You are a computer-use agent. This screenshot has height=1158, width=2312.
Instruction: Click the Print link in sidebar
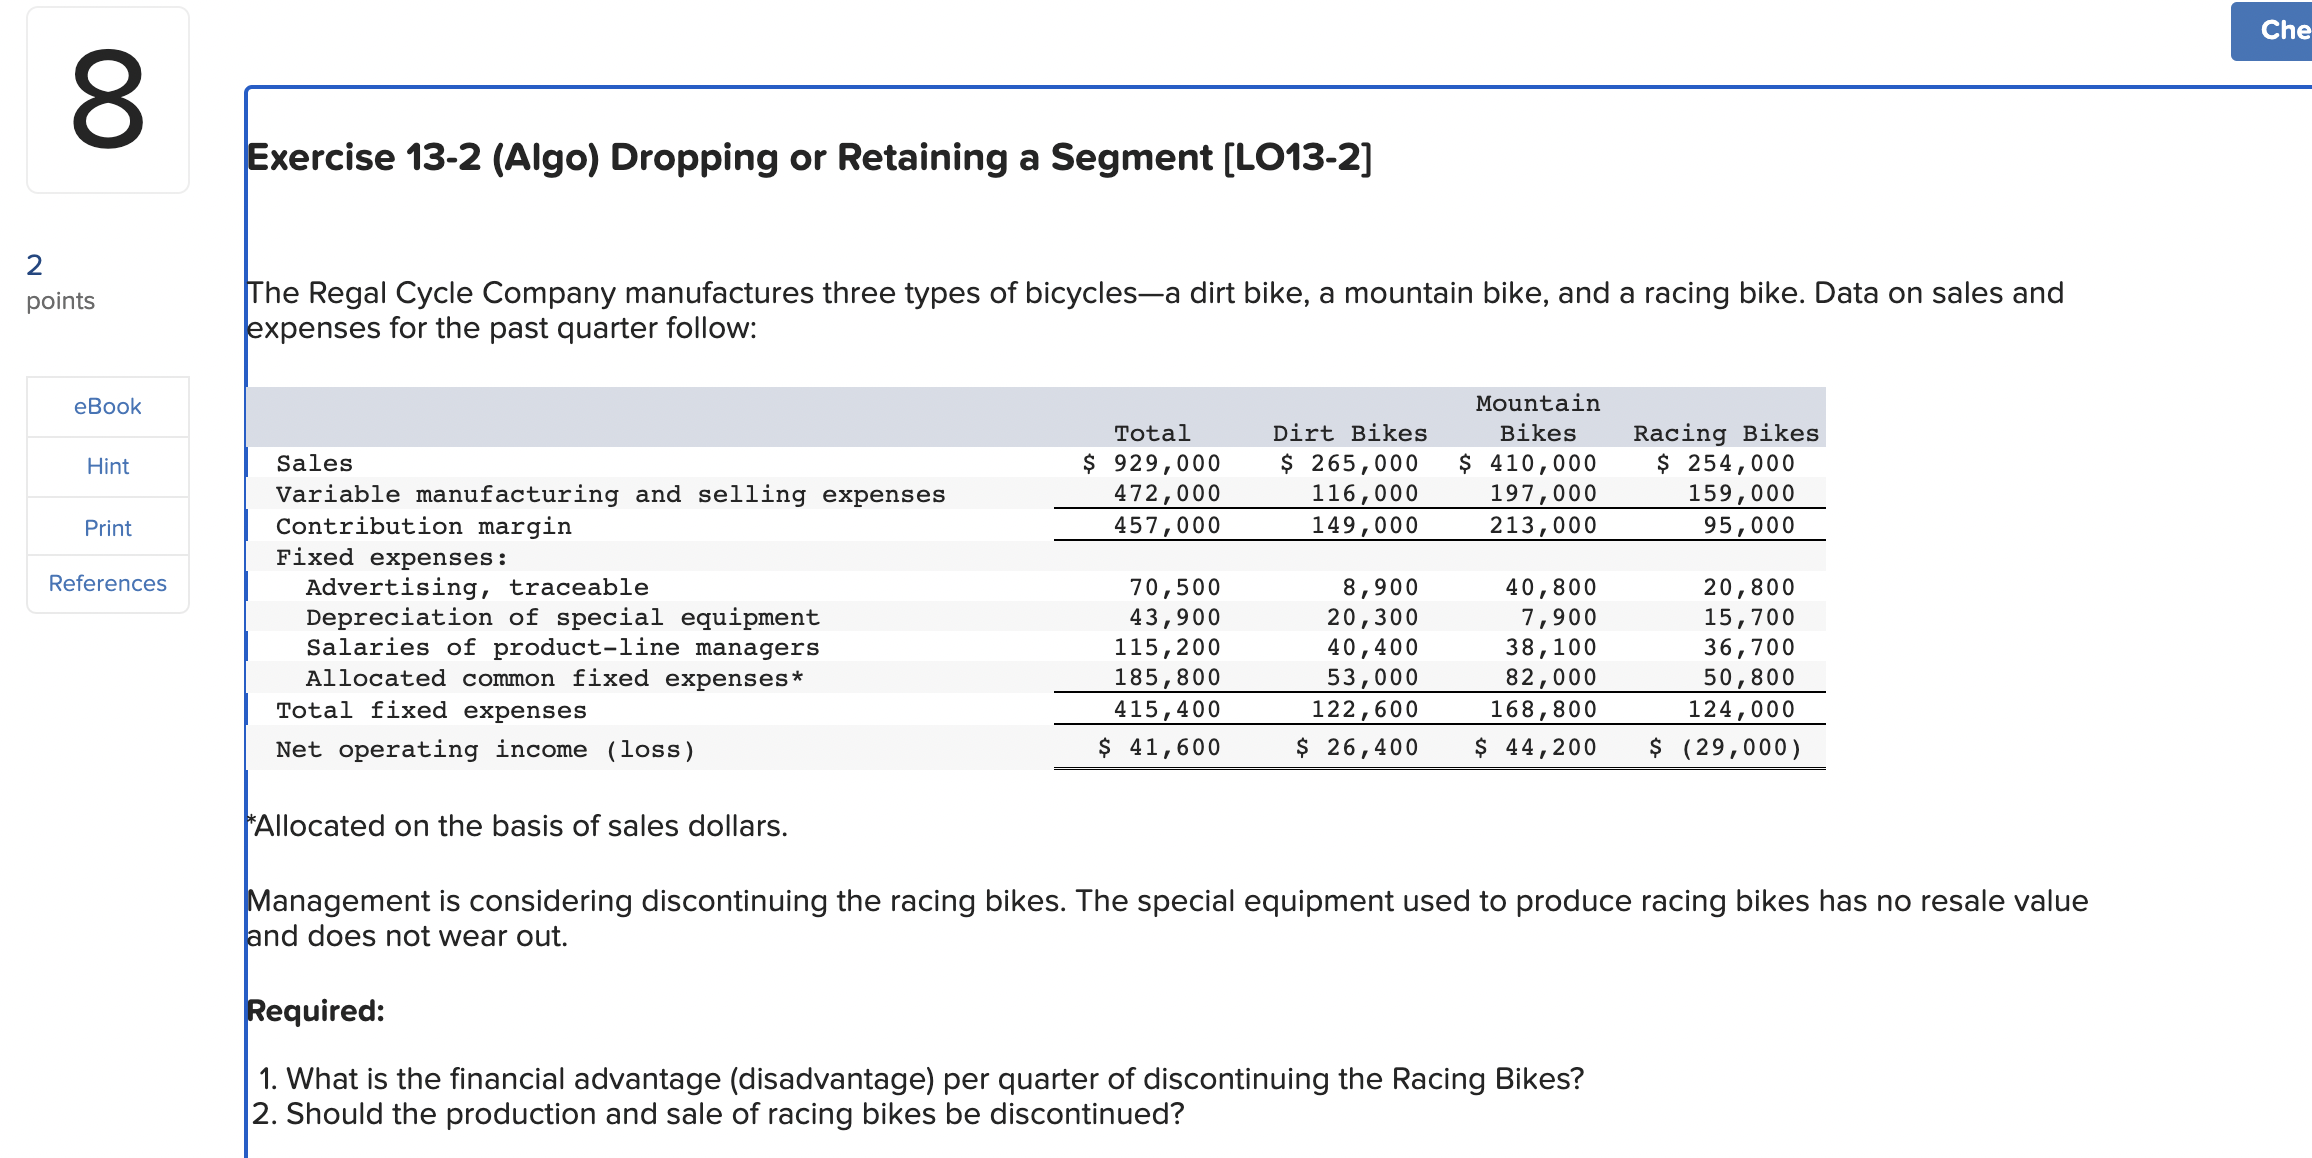tap(107, 527)
